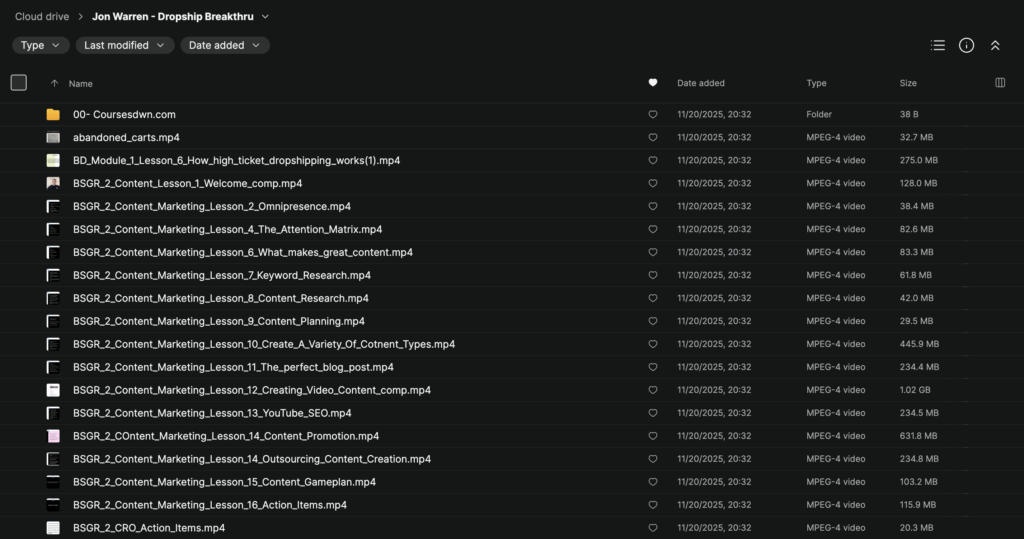The height and width of the screenshot is (539, 1024).
Task: Sort by Date added column header
Action: tap(701, 83)
